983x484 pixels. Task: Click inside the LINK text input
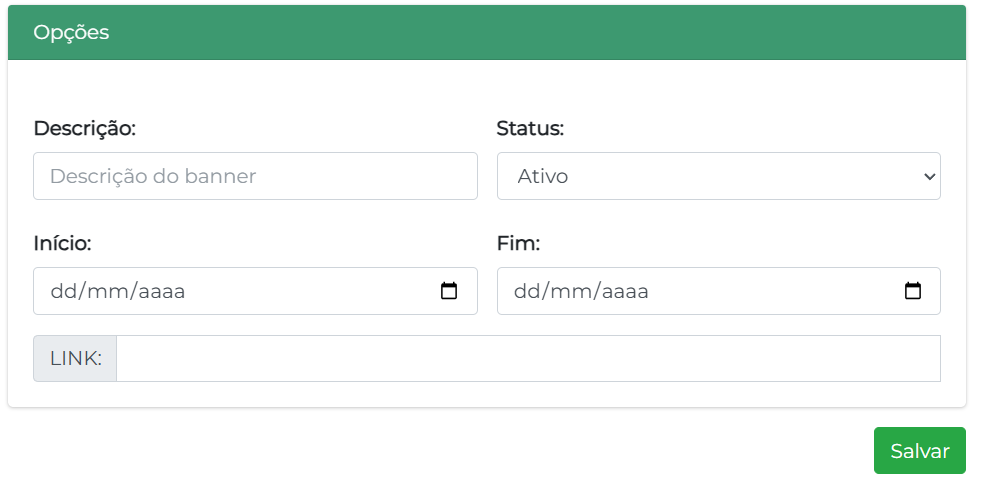(528, 358)
